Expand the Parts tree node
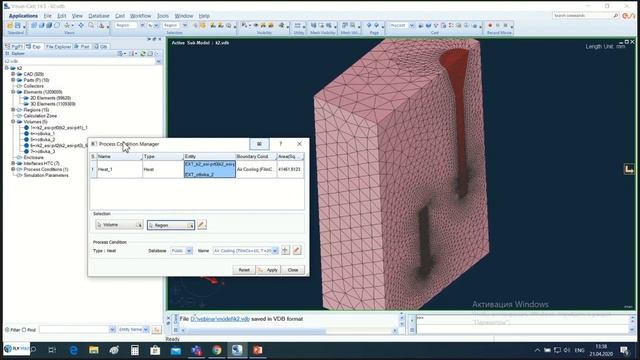The width and height of the screenshot is (640, 360). click(x=13, y=80)
